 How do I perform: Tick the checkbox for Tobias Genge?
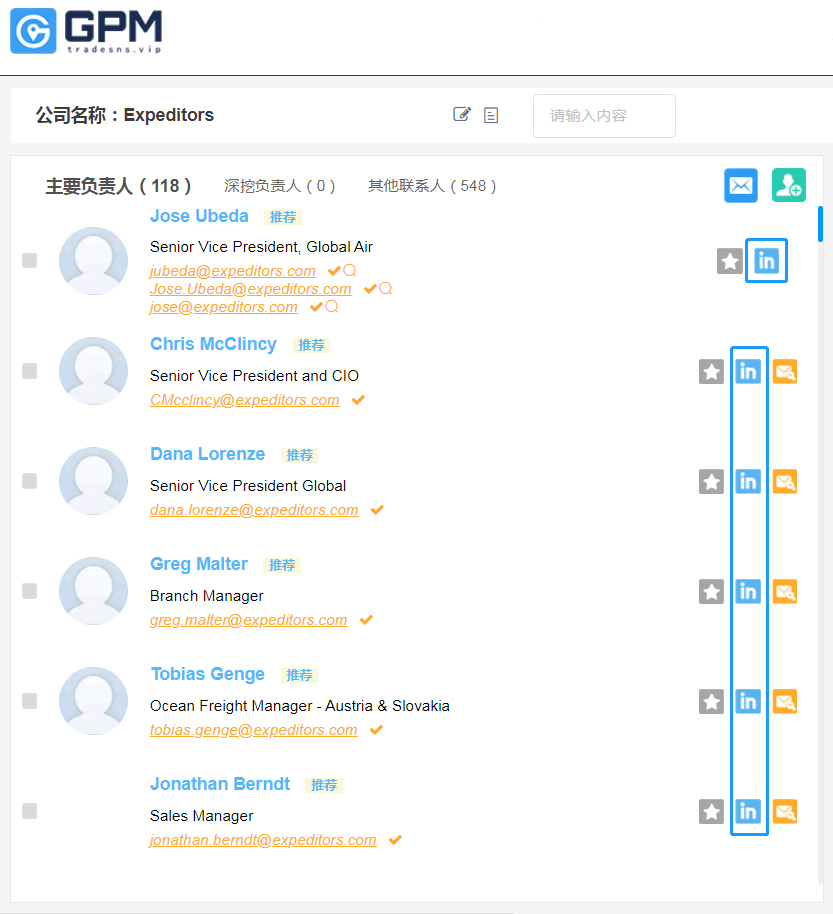point(29,701)
